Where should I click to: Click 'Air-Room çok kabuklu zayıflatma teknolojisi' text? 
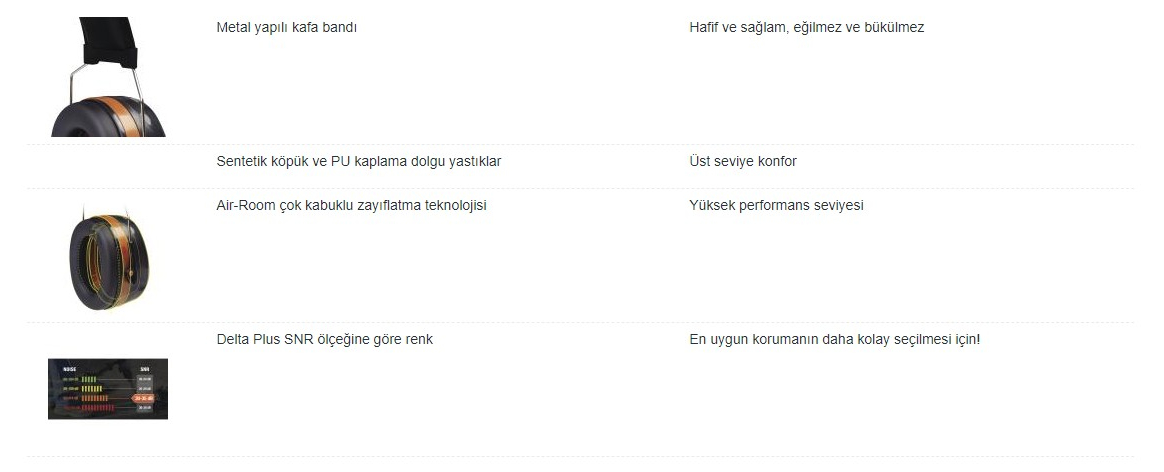click(351, 206)
